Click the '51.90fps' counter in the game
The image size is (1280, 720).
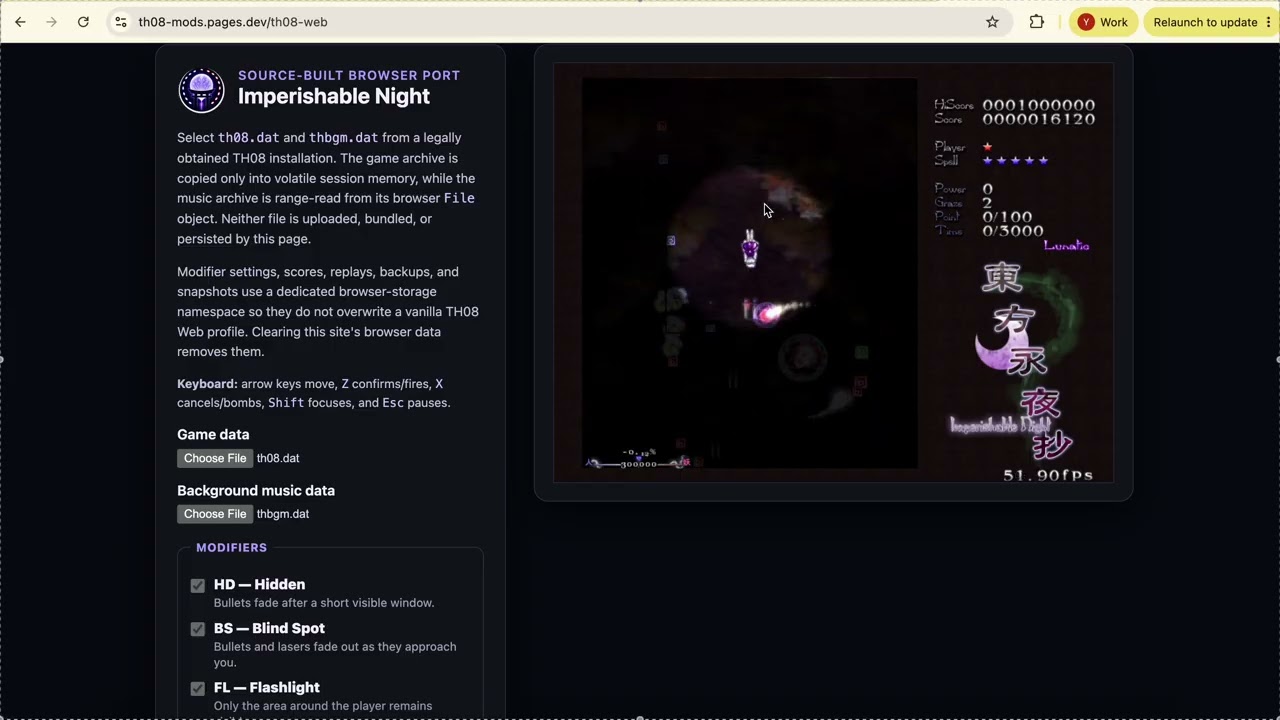(1048, 475)
